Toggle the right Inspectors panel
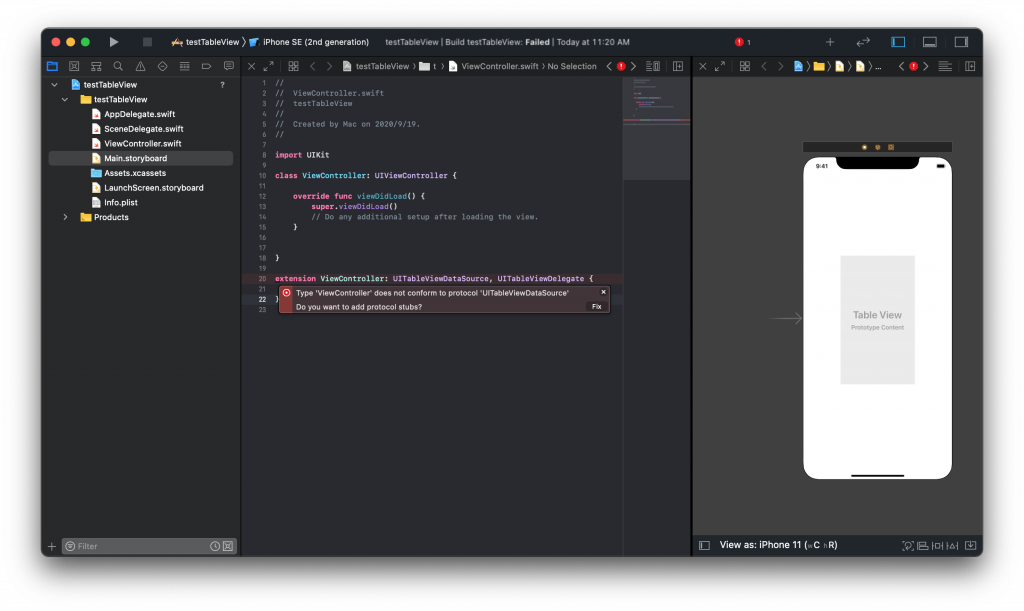 click(961, 42)
